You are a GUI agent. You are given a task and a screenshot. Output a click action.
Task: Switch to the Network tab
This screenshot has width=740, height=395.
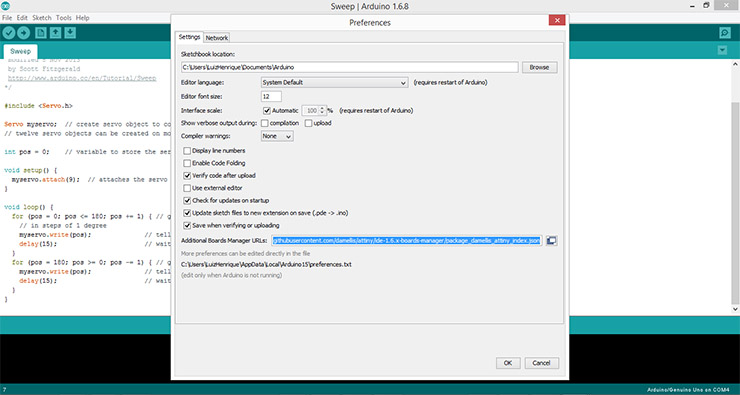coord(217,38)
